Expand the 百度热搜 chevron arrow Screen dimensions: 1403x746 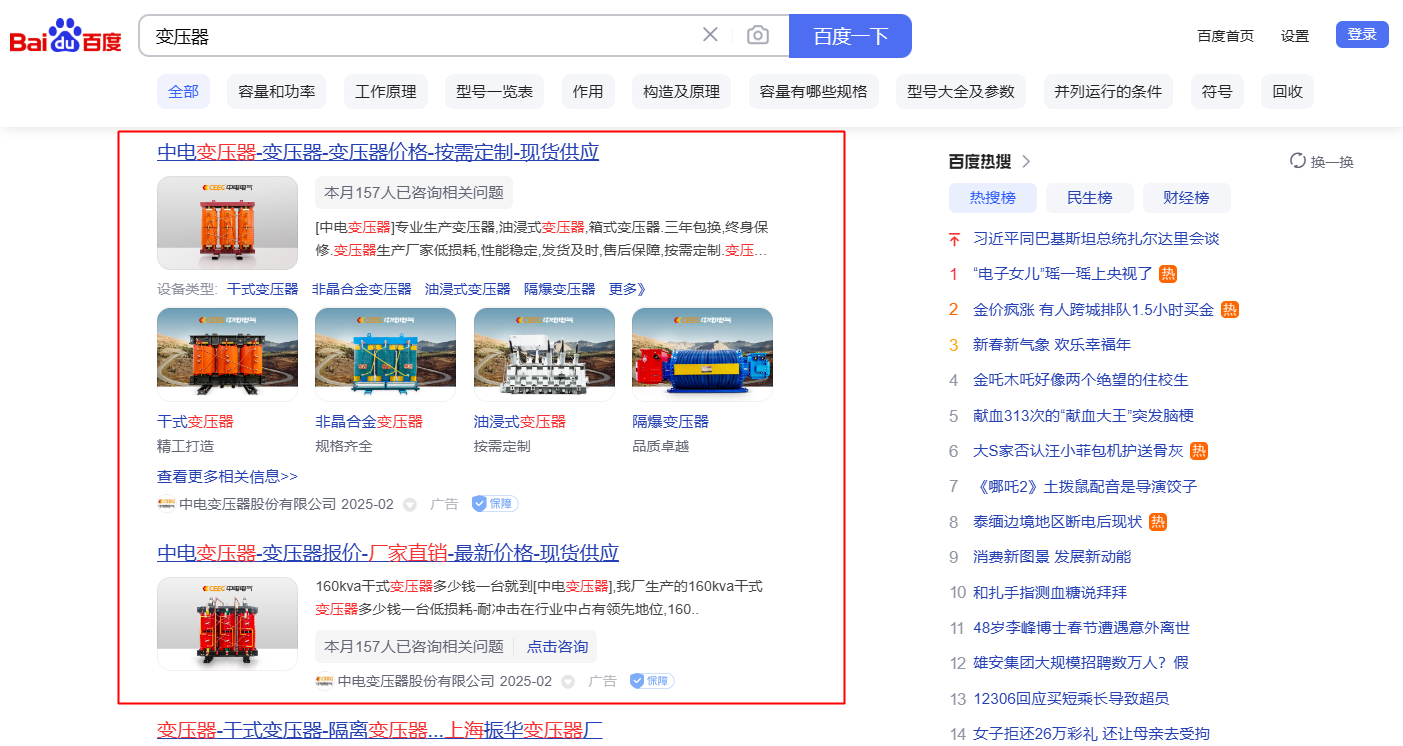click(1026, 162)
